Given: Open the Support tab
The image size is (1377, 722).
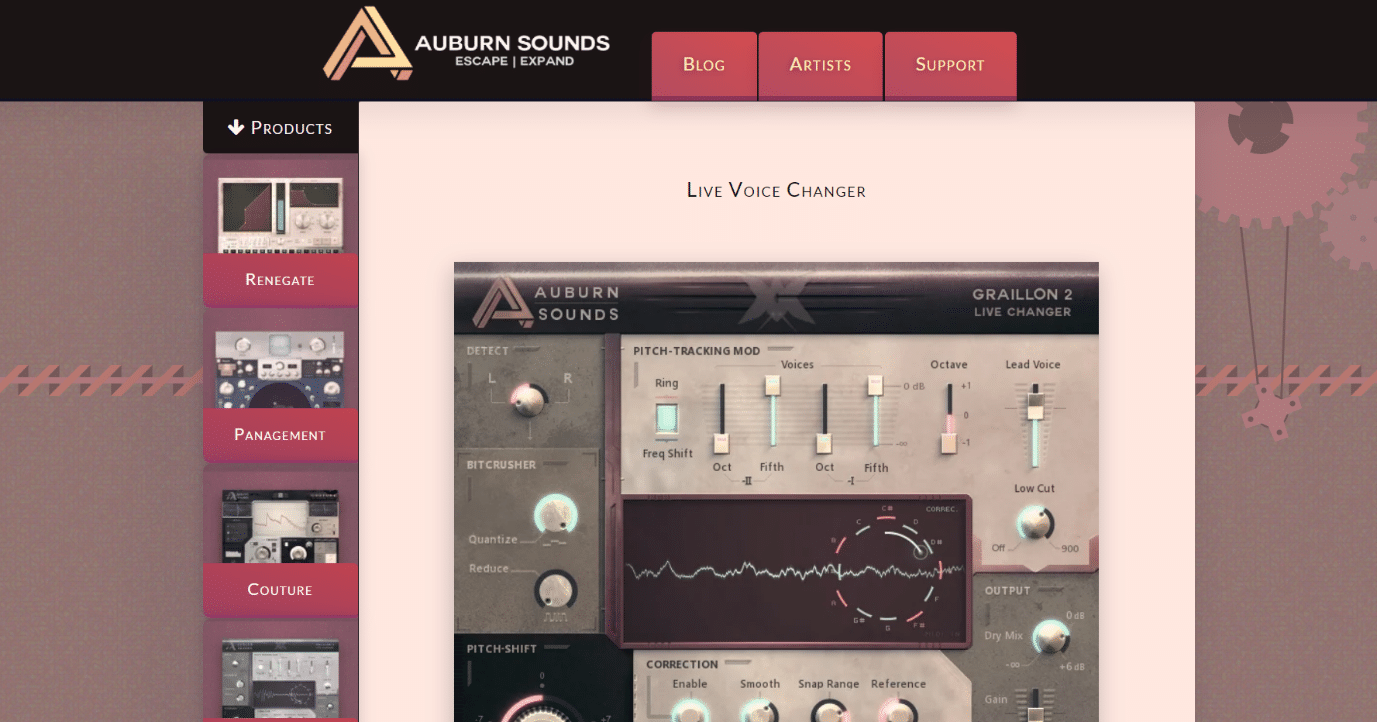Looking at the screenshot, I should (x=950, y=65).
